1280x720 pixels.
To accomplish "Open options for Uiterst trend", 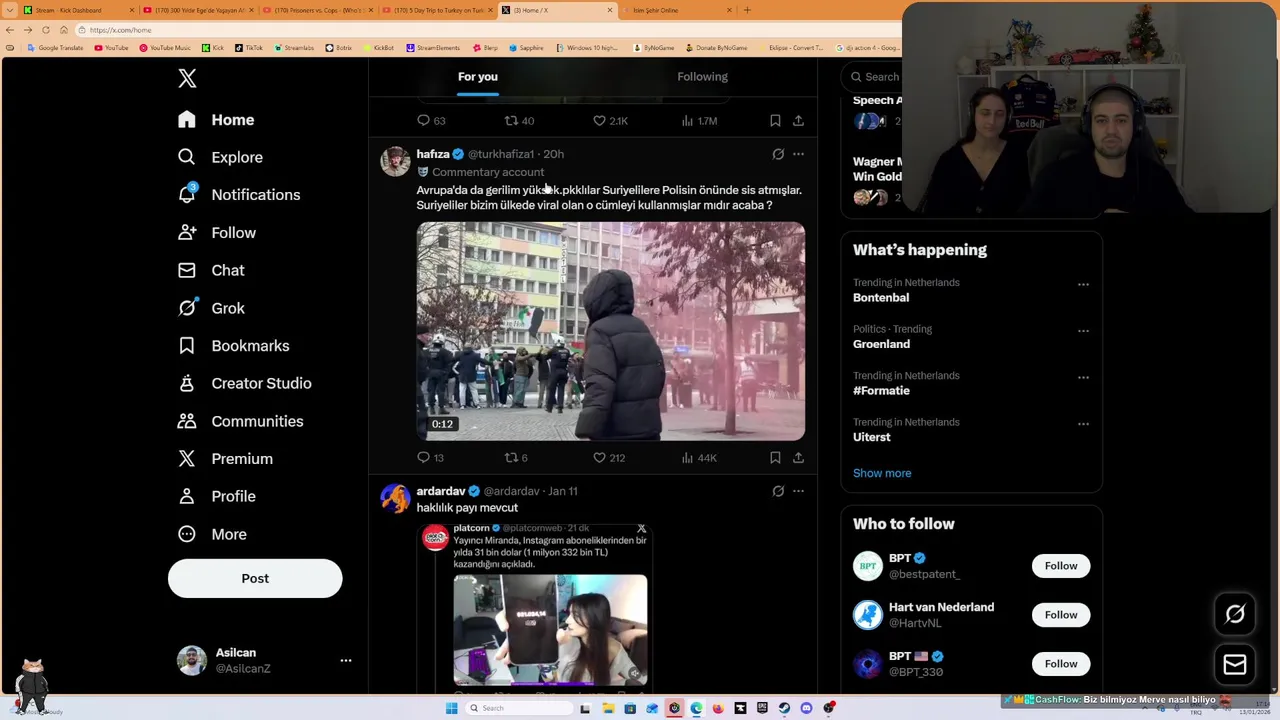I will click(1083, 424).
